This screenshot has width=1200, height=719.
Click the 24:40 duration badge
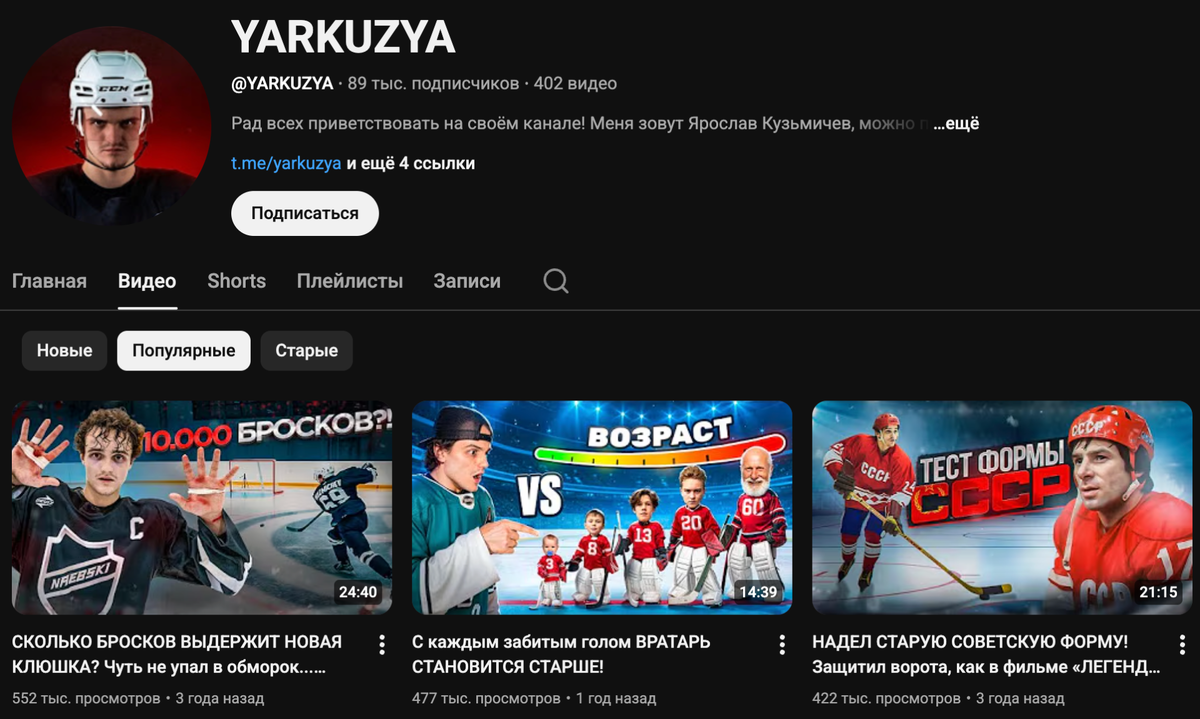(x=358, y=592)
